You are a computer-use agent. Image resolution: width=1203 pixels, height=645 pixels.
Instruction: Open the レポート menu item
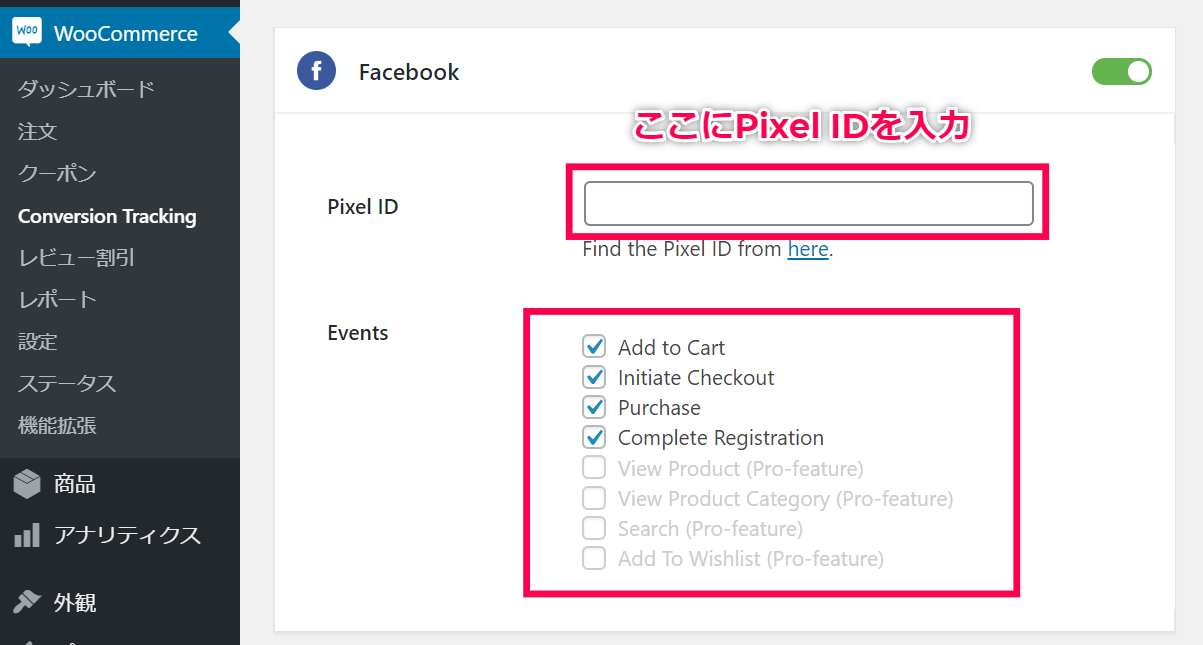57,299
